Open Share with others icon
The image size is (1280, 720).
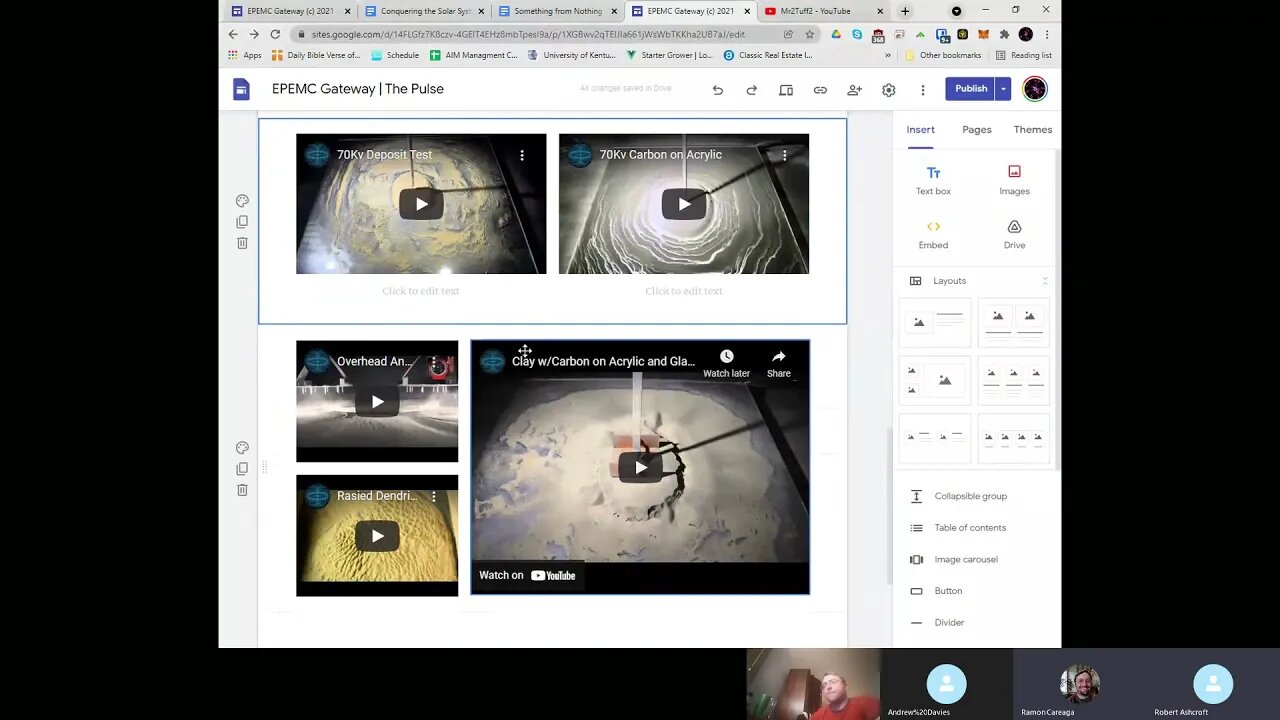[854, 90]
